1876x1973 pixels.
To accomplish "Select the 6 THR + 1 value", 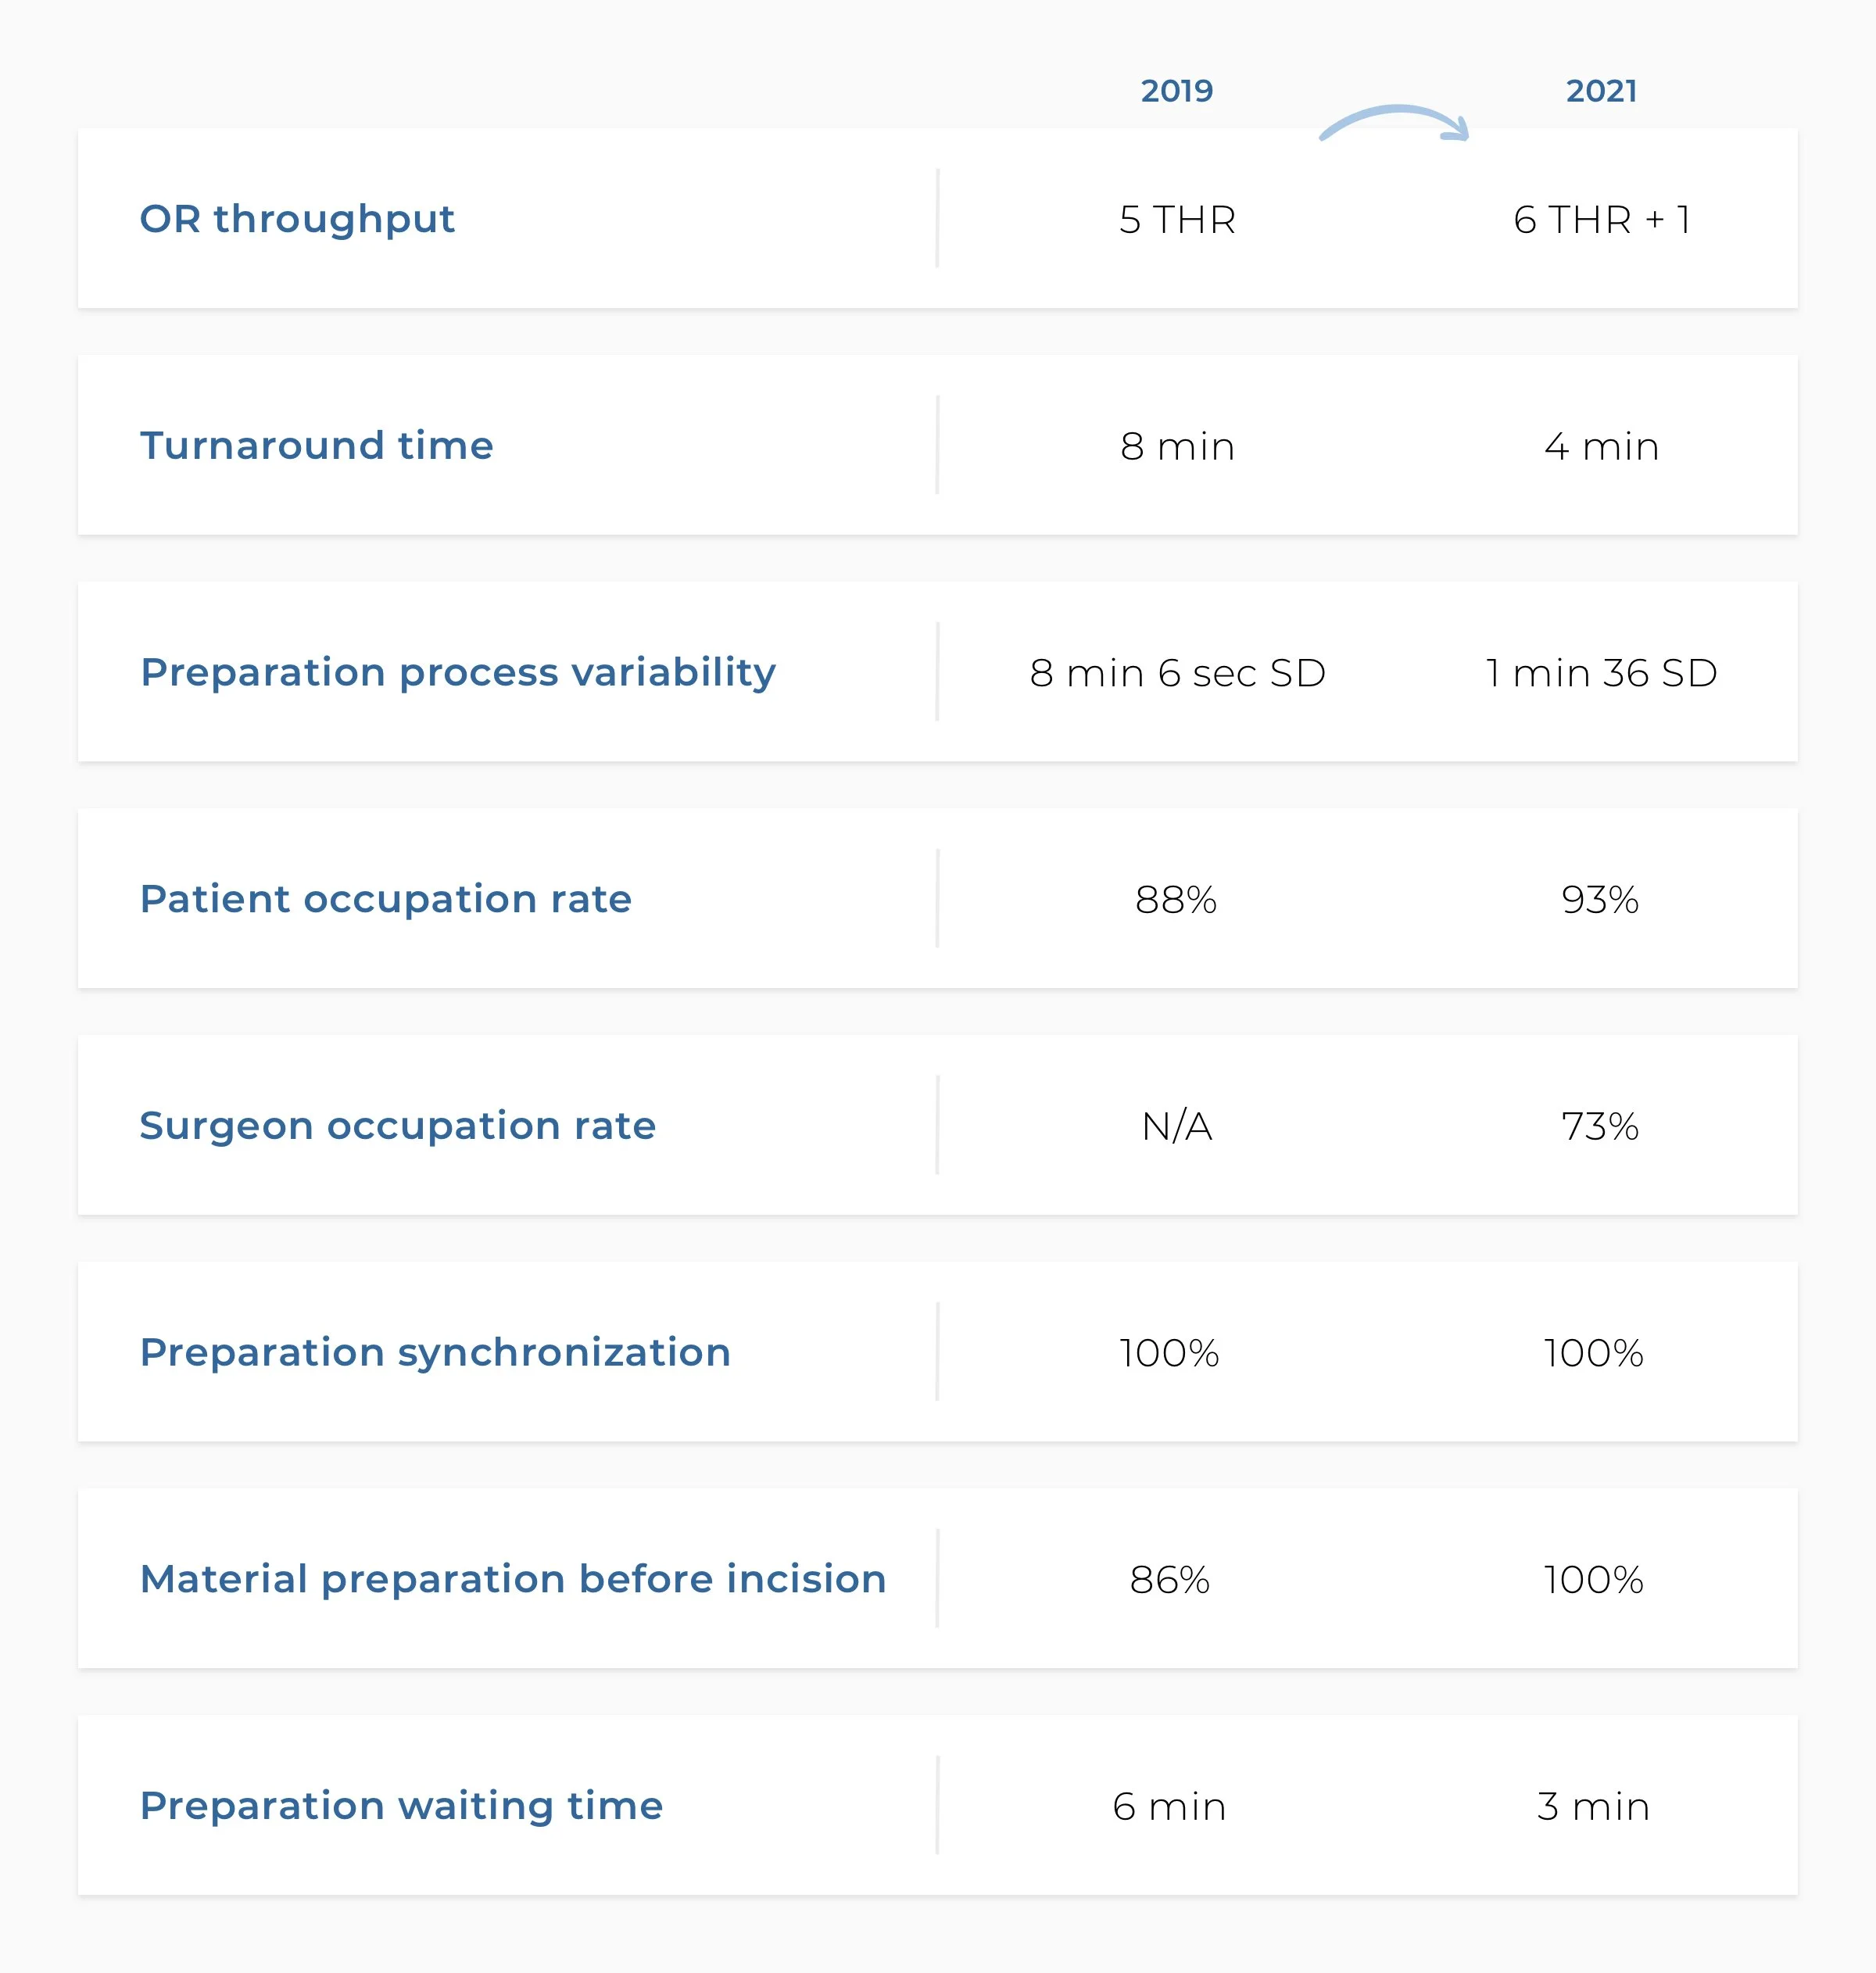I will (1601, 220).
